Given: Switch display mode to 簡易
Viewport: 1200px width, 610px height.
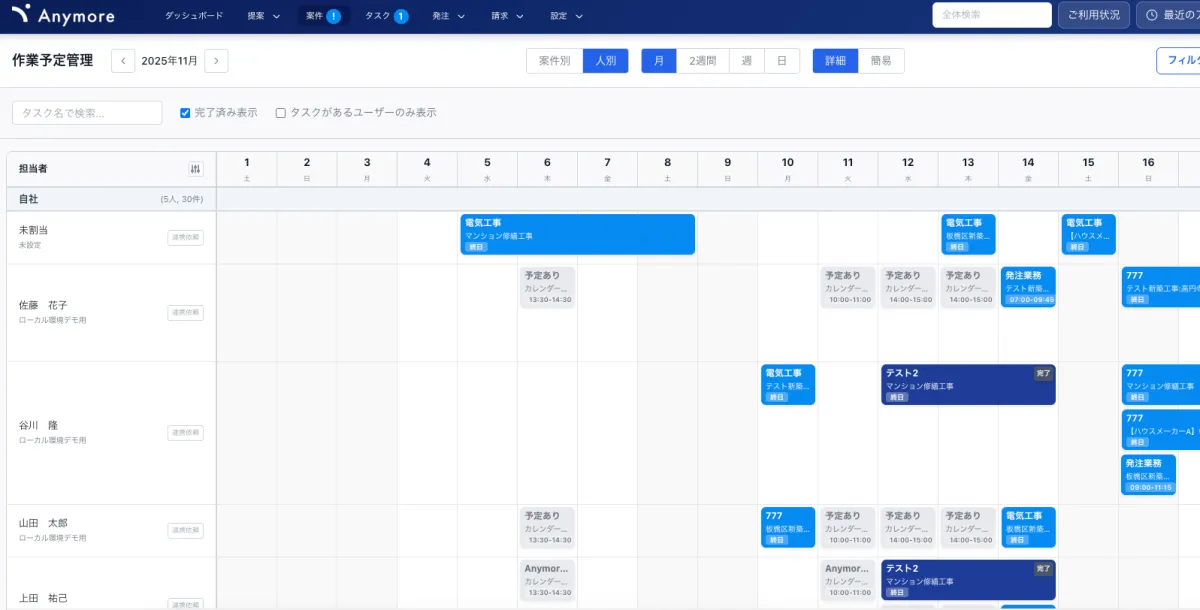Looking at the screenshot, I should (881, 61).
